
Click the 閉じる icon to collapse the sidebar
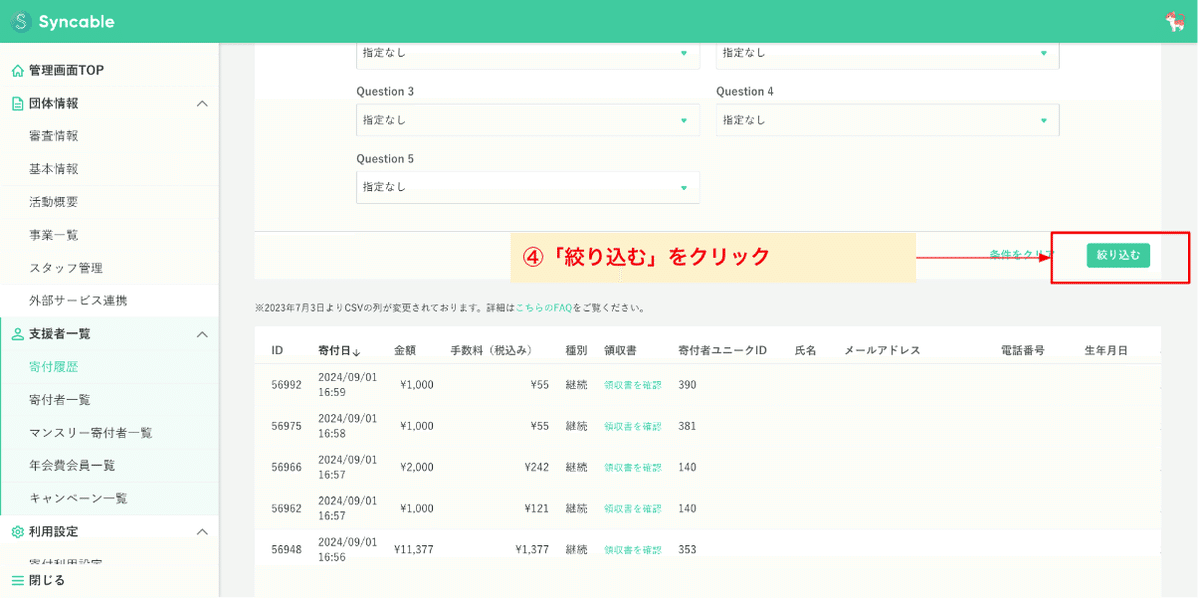(15, 581)
